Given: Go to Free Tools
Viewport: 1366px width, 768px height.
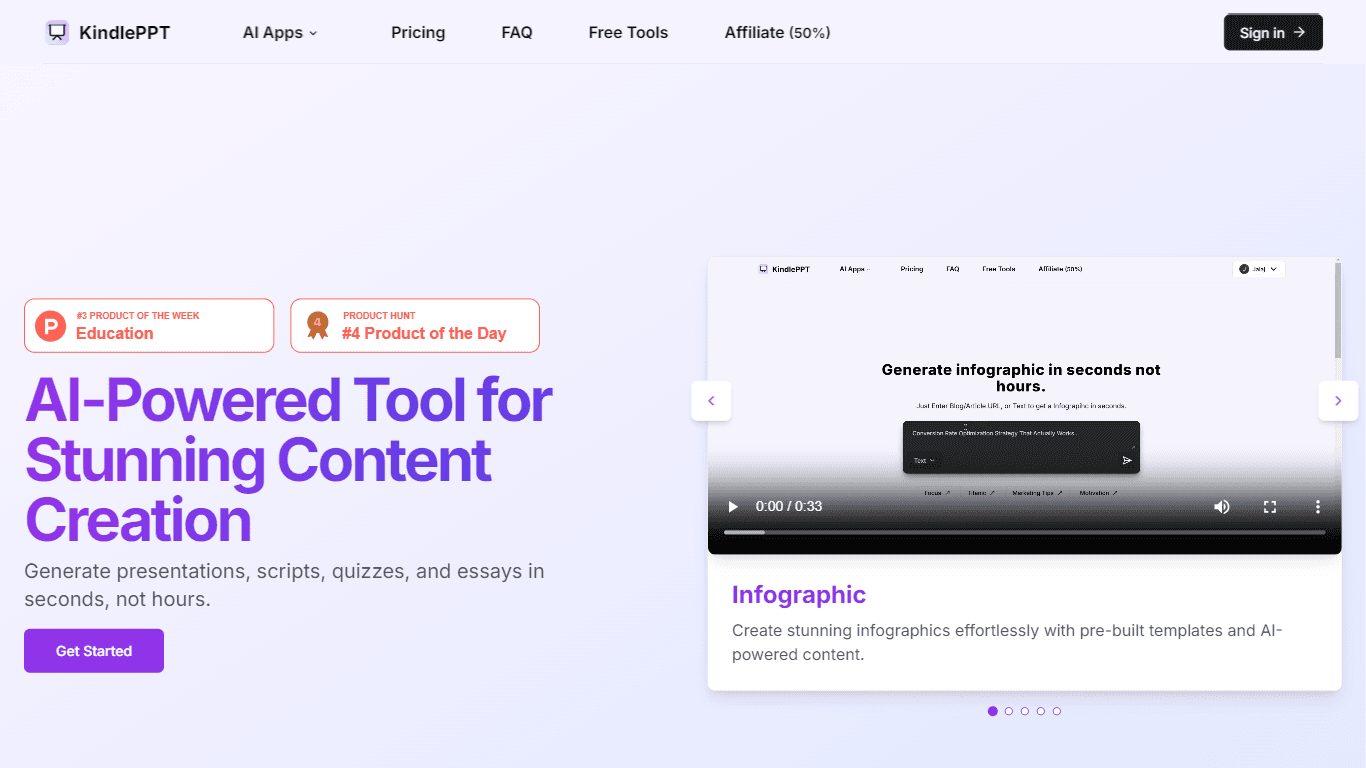Looking at the screenshot, I should click(628, 33).
